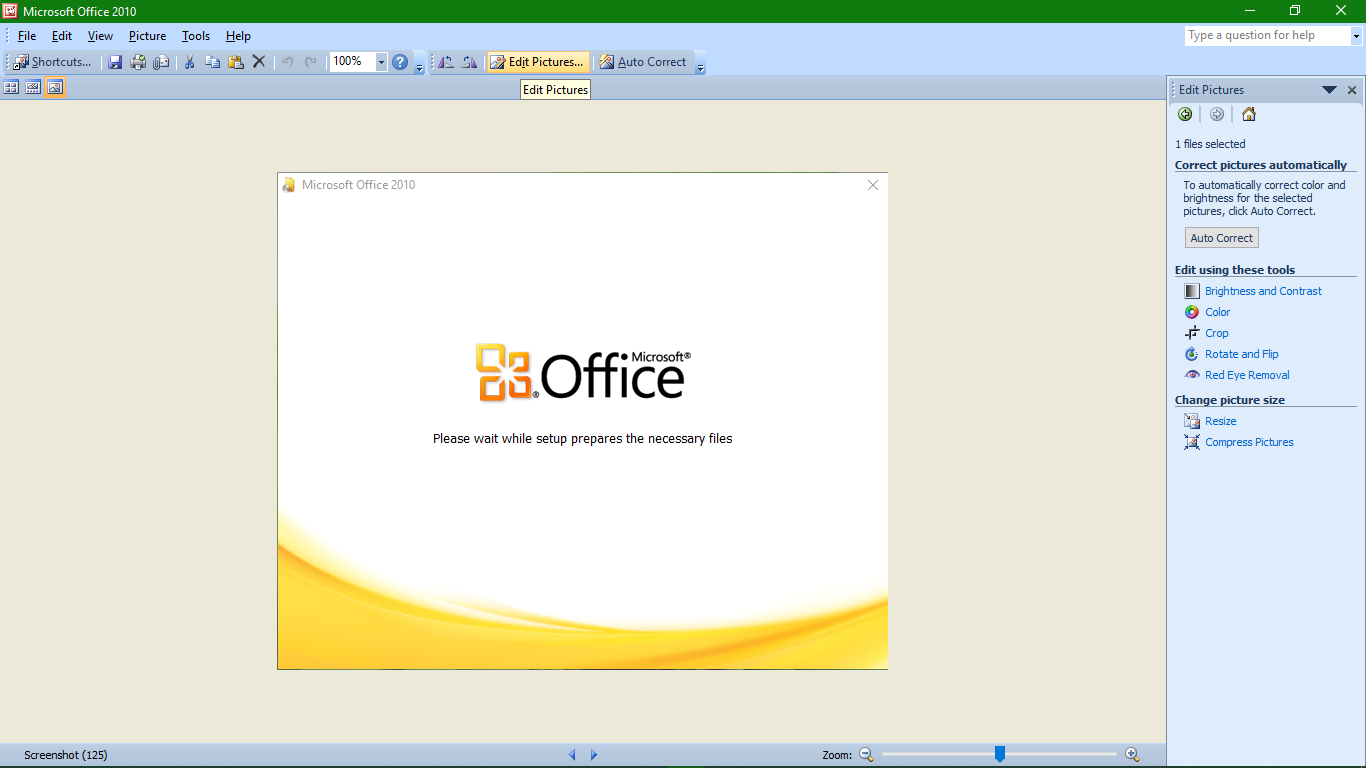Click the Type a question for help box
Screen dimensions: 1366x768
1268,36
